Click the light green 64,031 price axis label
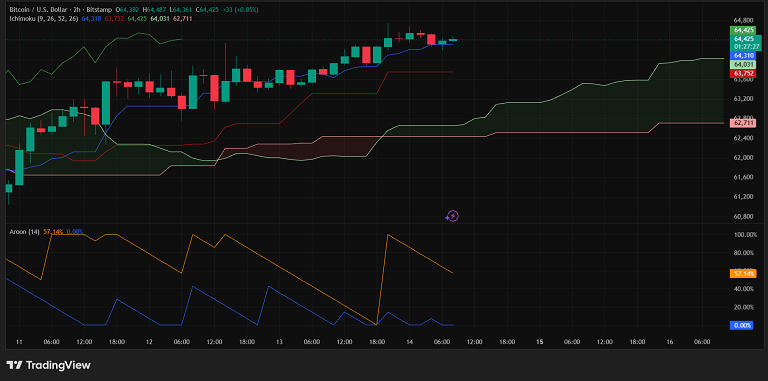 [x=744, y=65]
